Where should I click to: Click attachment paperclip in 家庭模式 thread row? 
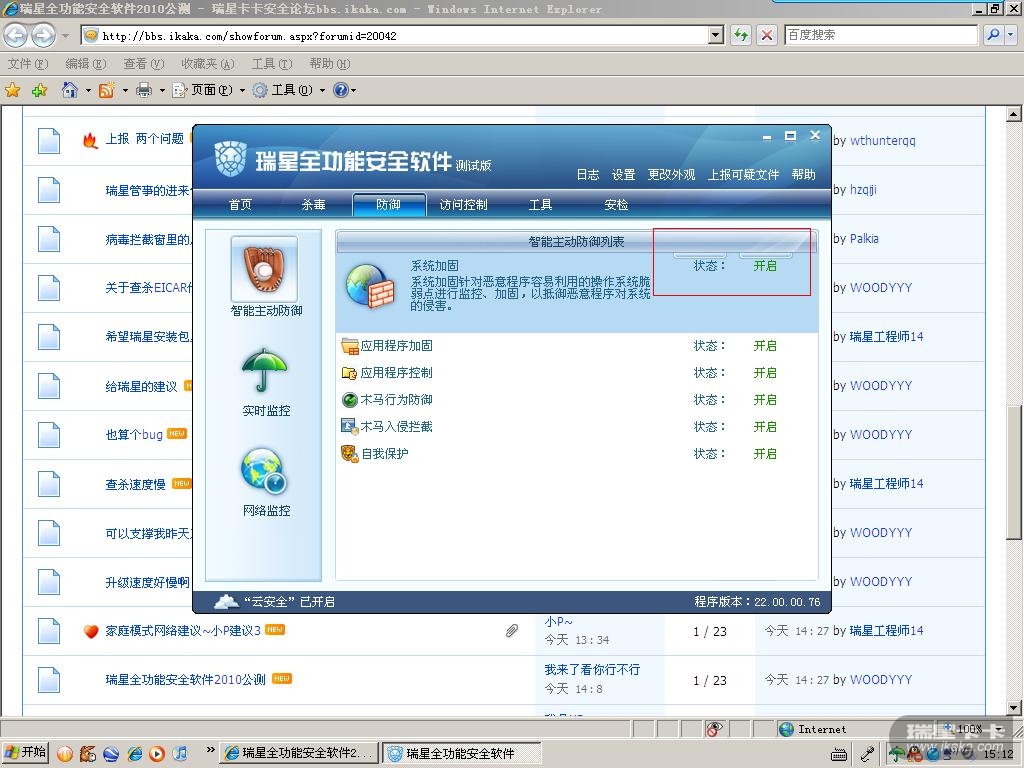coord(512,630)
